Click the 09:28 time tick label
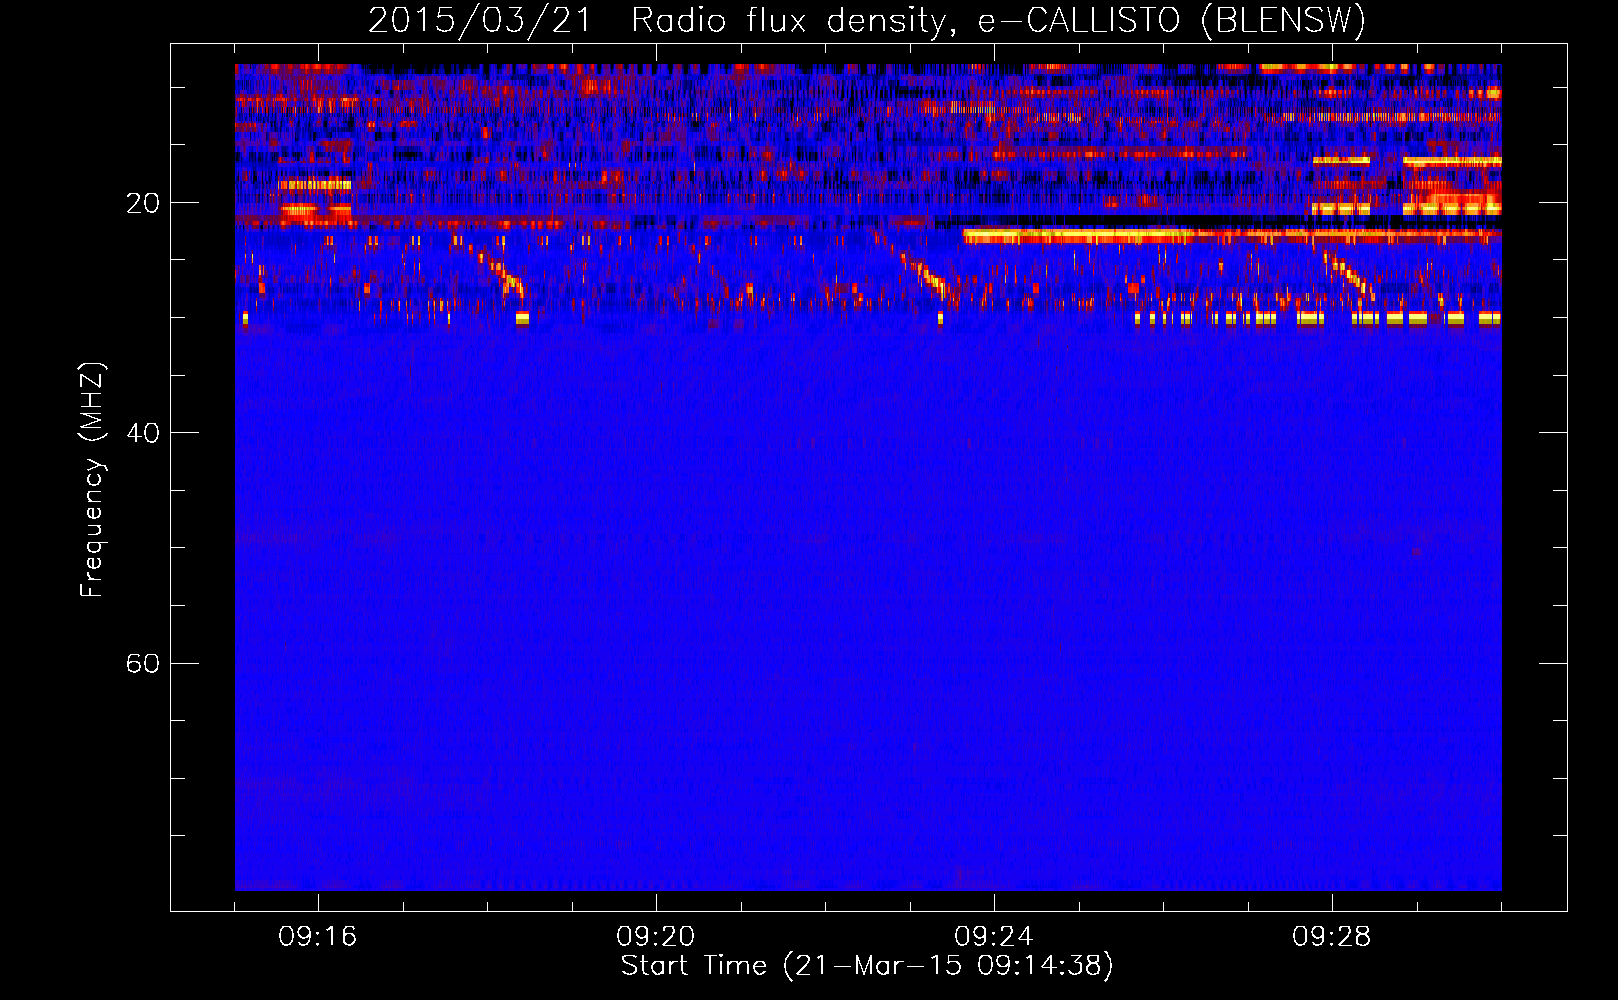This screenshot has width=1618, height=1000. pyautogui.click(x=1332, y=937)
